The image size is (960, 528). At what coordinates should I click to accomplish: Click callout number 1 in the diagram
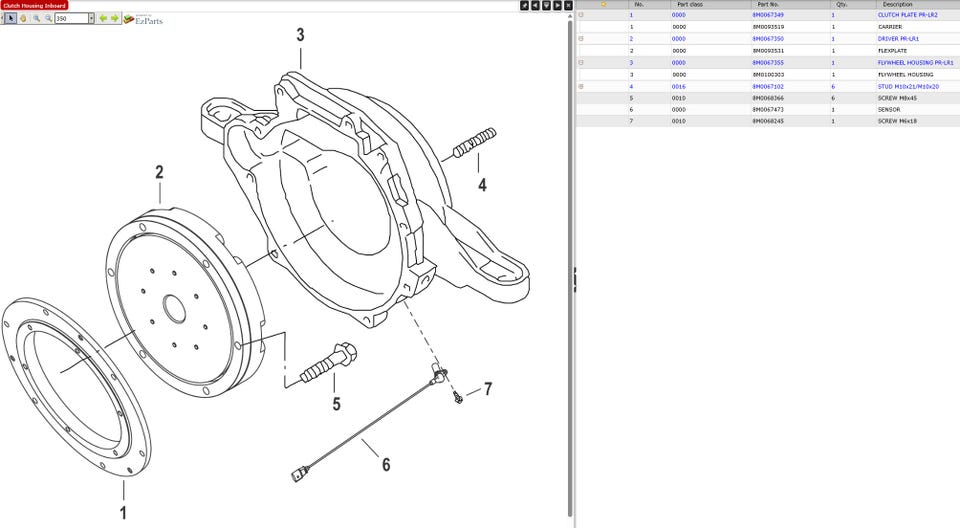click(x=123, y=513)
